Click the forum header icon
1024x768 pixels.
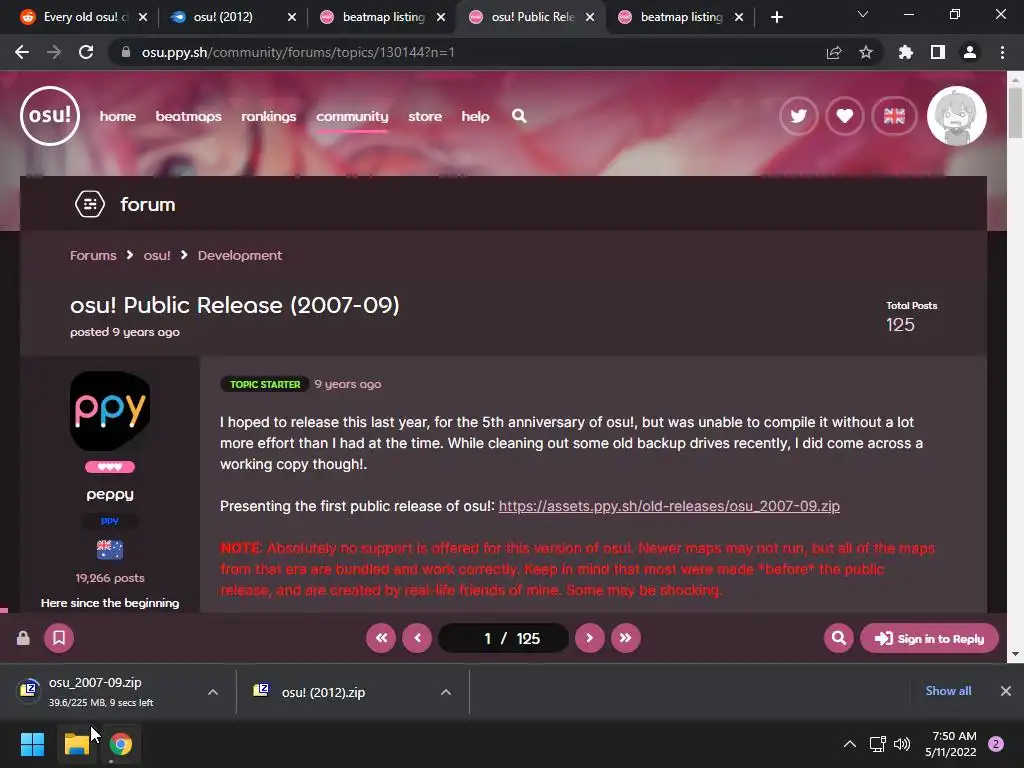coord(90,204)
